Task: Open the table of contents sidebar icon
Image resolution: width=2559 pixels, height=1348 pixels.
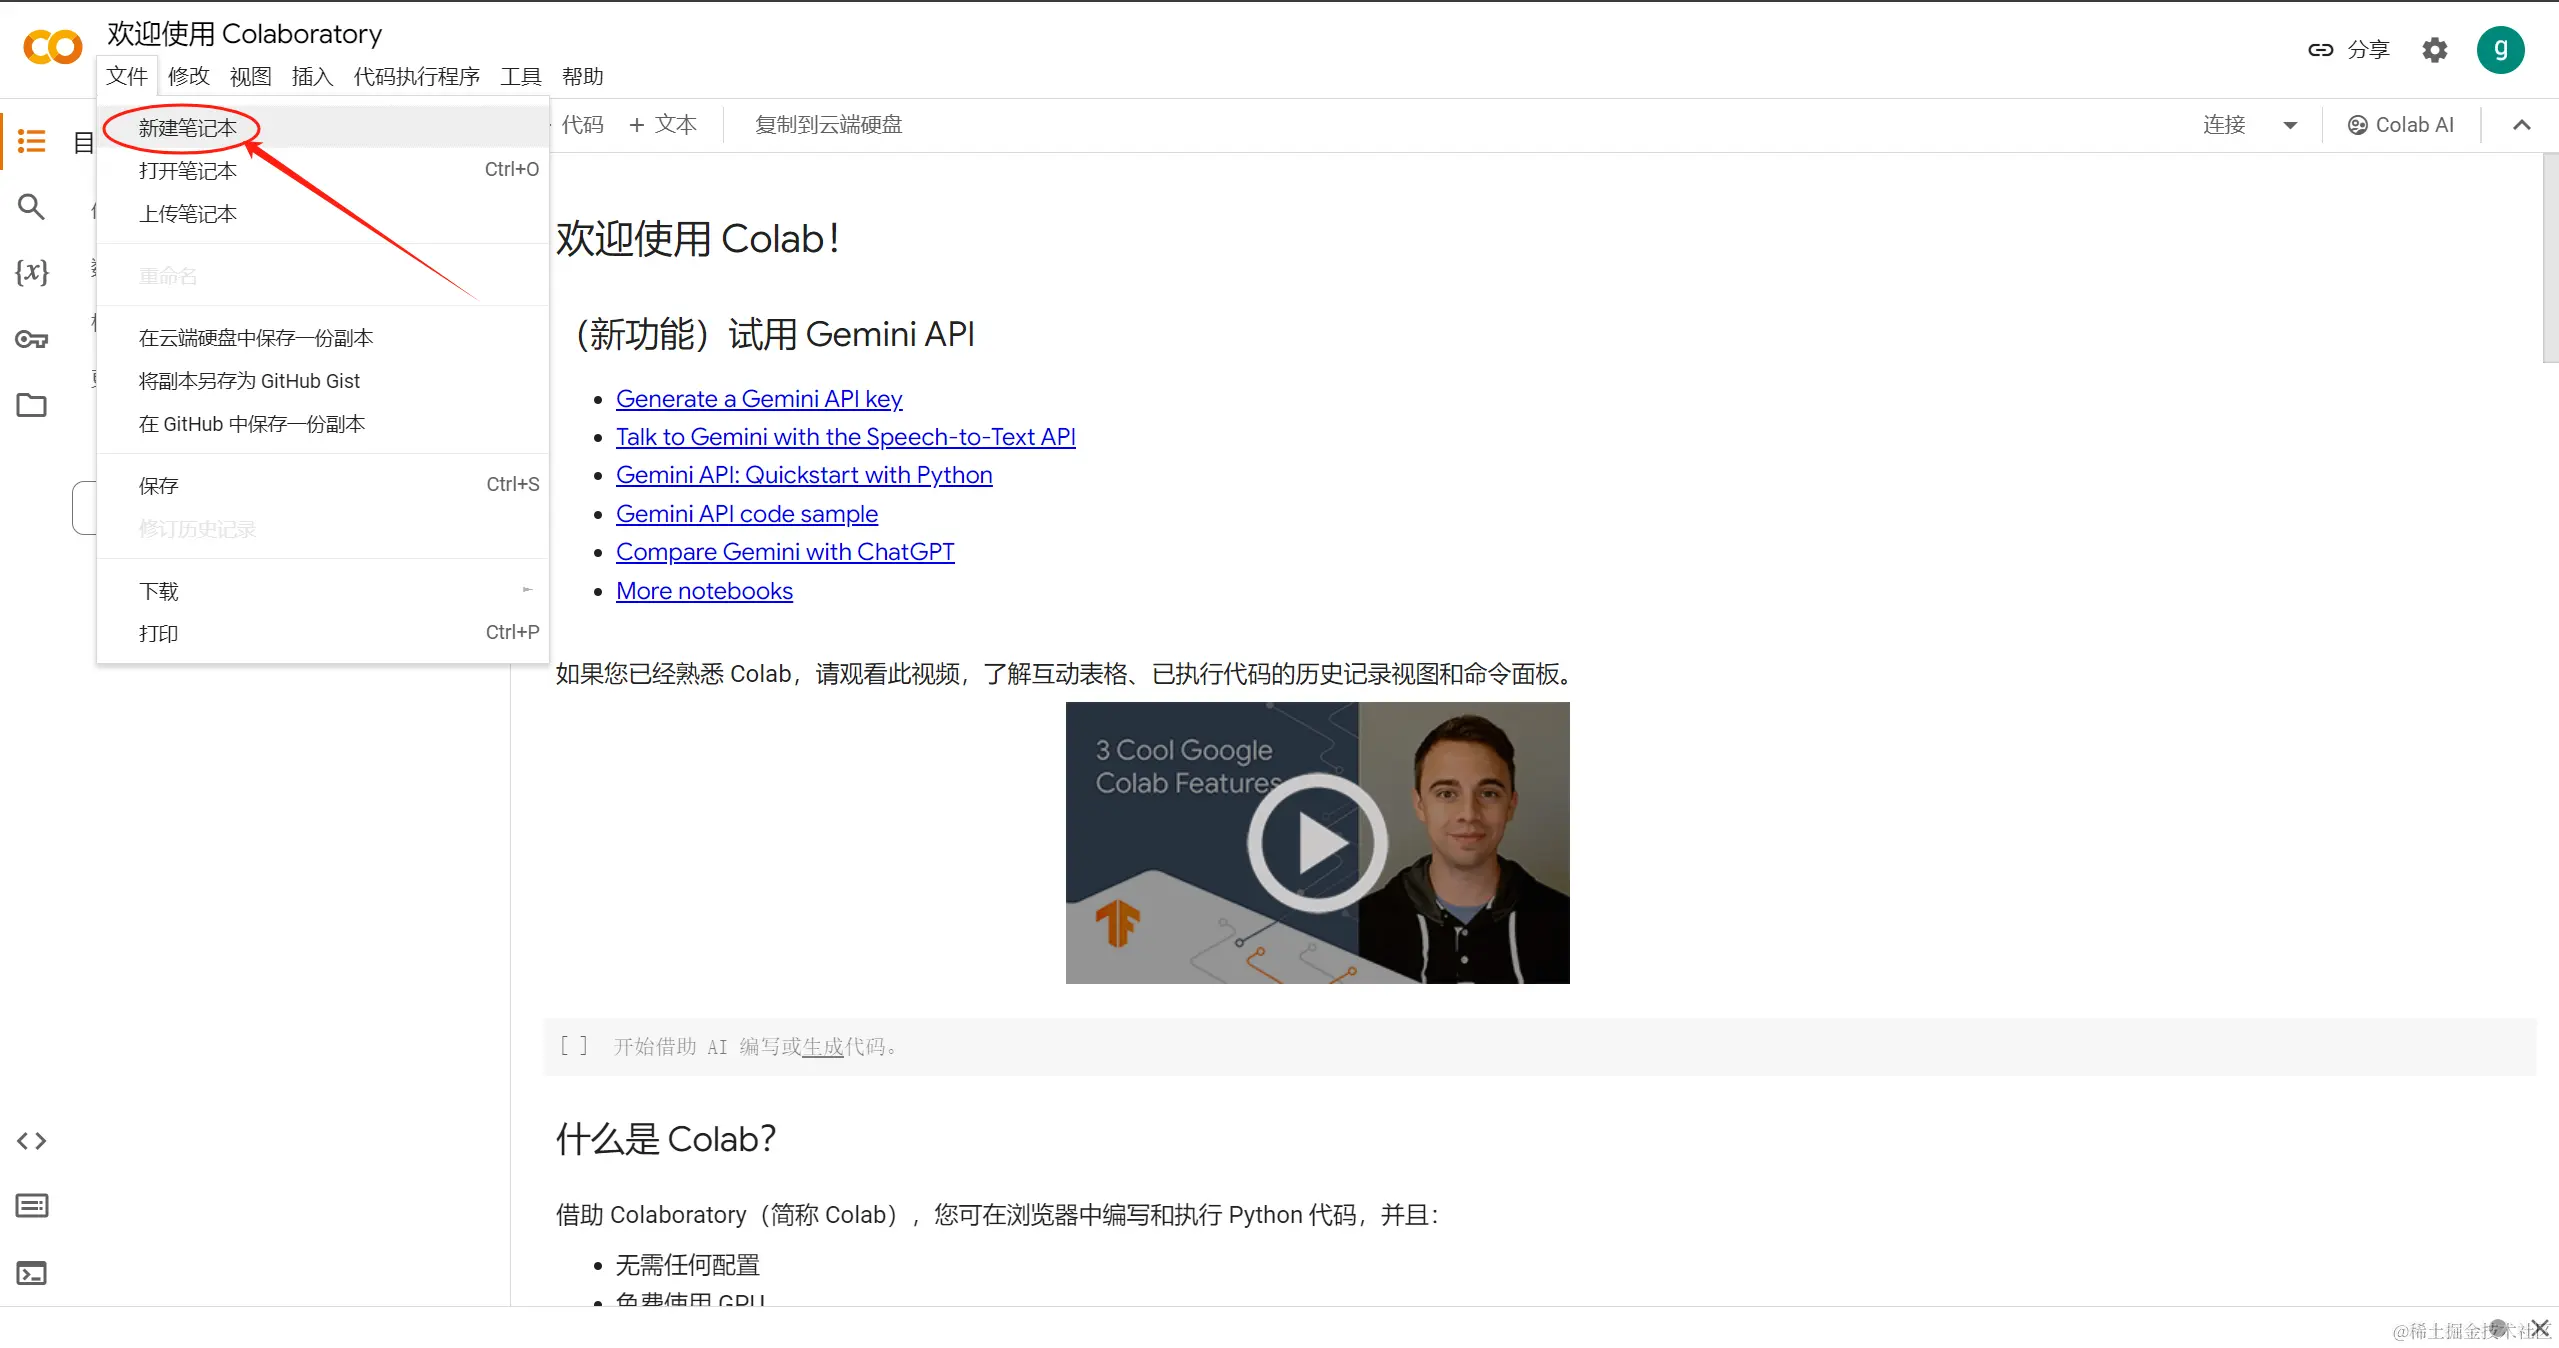Action: click(32, 141)
